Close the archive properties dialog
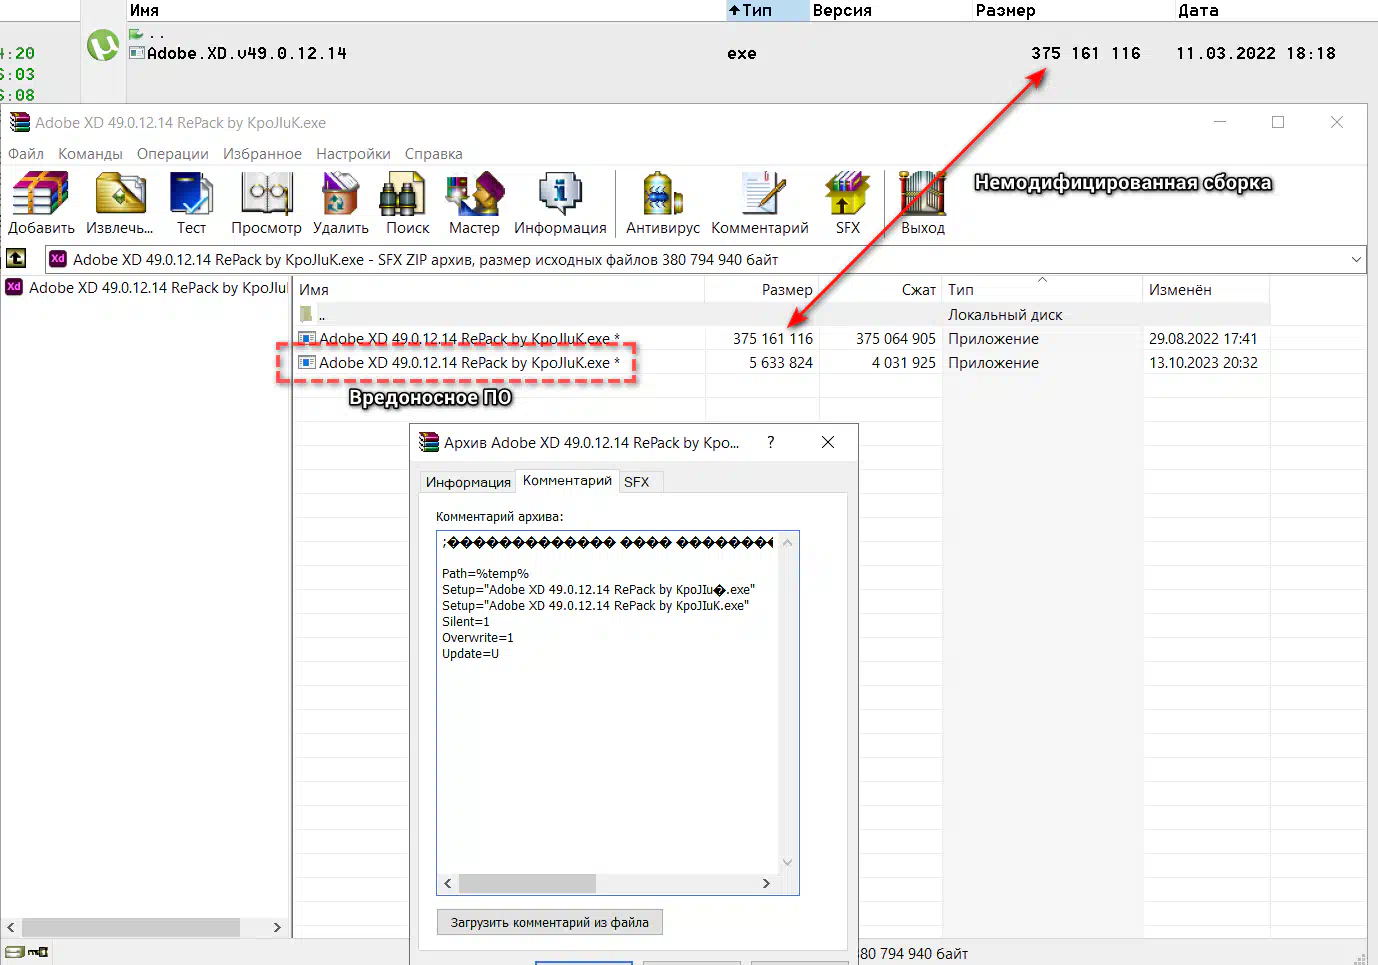Image resolution: width=1378 pixels, height=965 pixels. (x=828, y=442)
